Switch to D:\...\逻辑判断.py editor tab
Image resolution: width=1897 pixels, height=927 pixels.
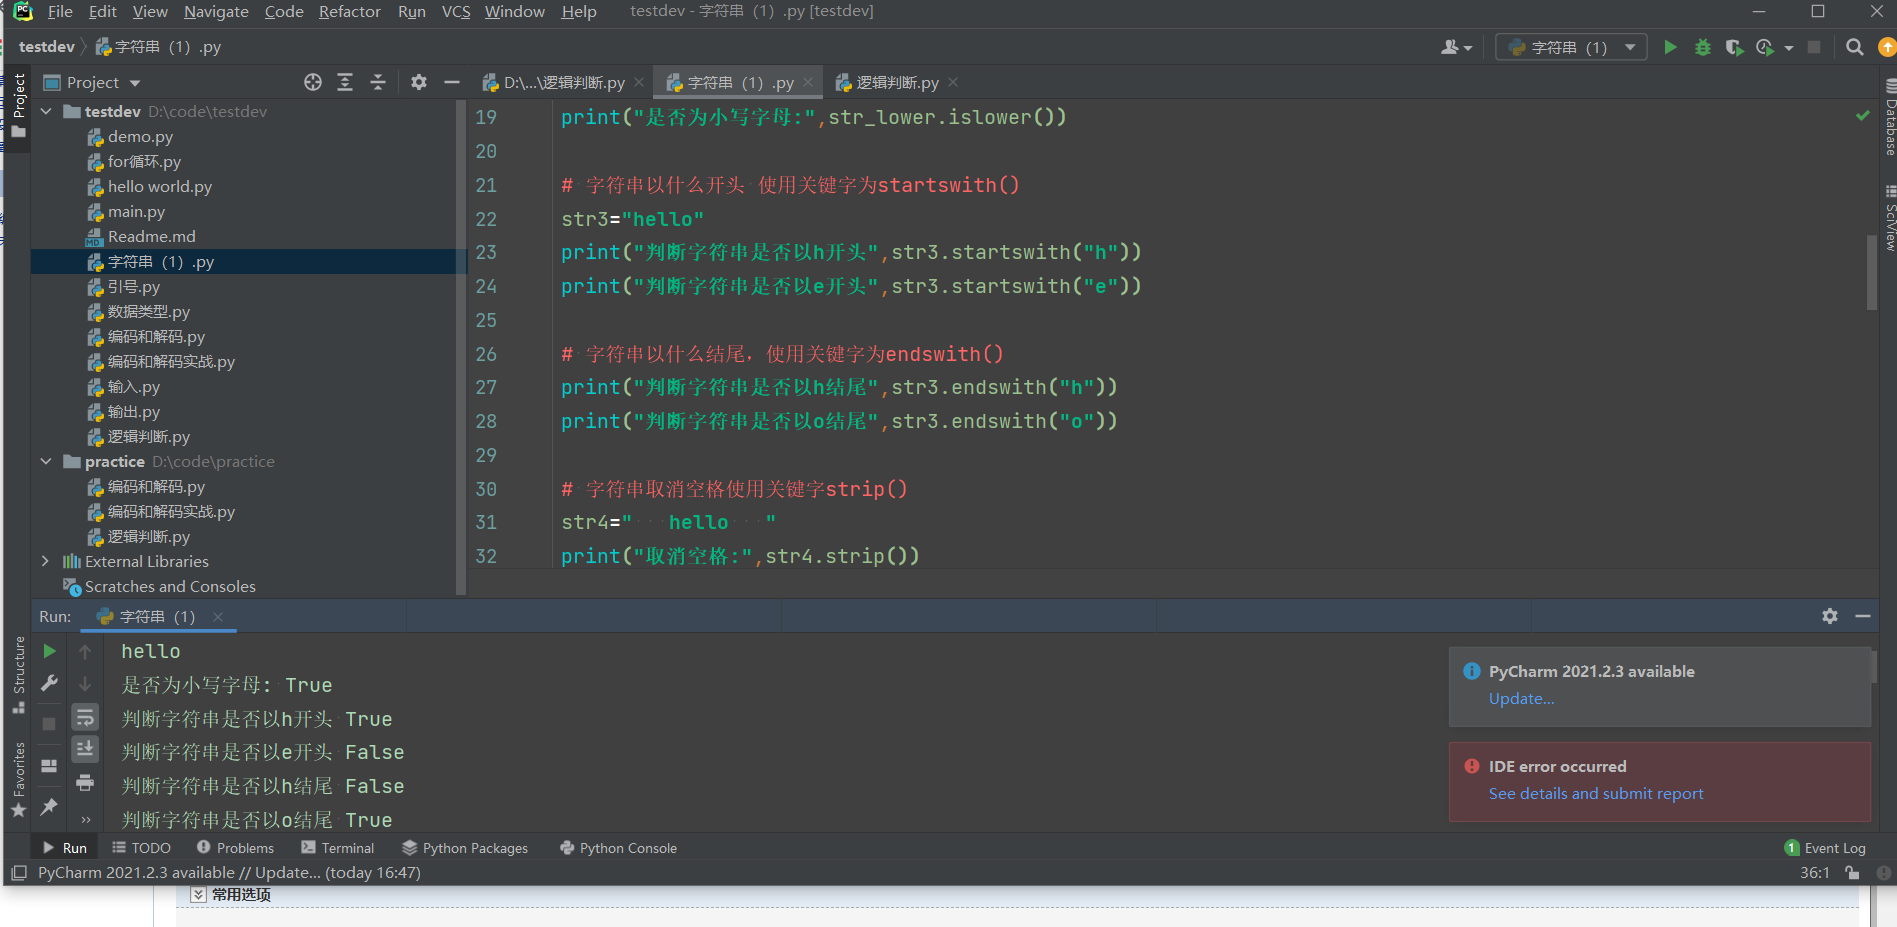coord(564,82)
